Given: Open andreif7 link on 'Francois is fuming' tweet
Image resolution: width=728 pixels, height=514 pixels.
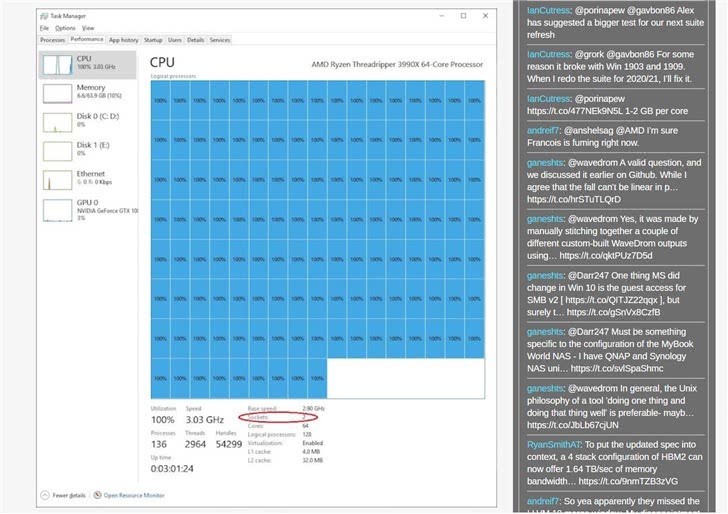Looking at the screenshot, I should [543, 130].
